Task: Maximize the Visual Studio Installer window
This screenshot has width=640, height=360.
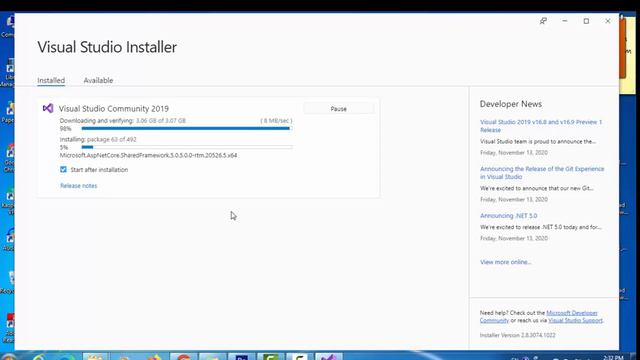Action: coord(586,21)
